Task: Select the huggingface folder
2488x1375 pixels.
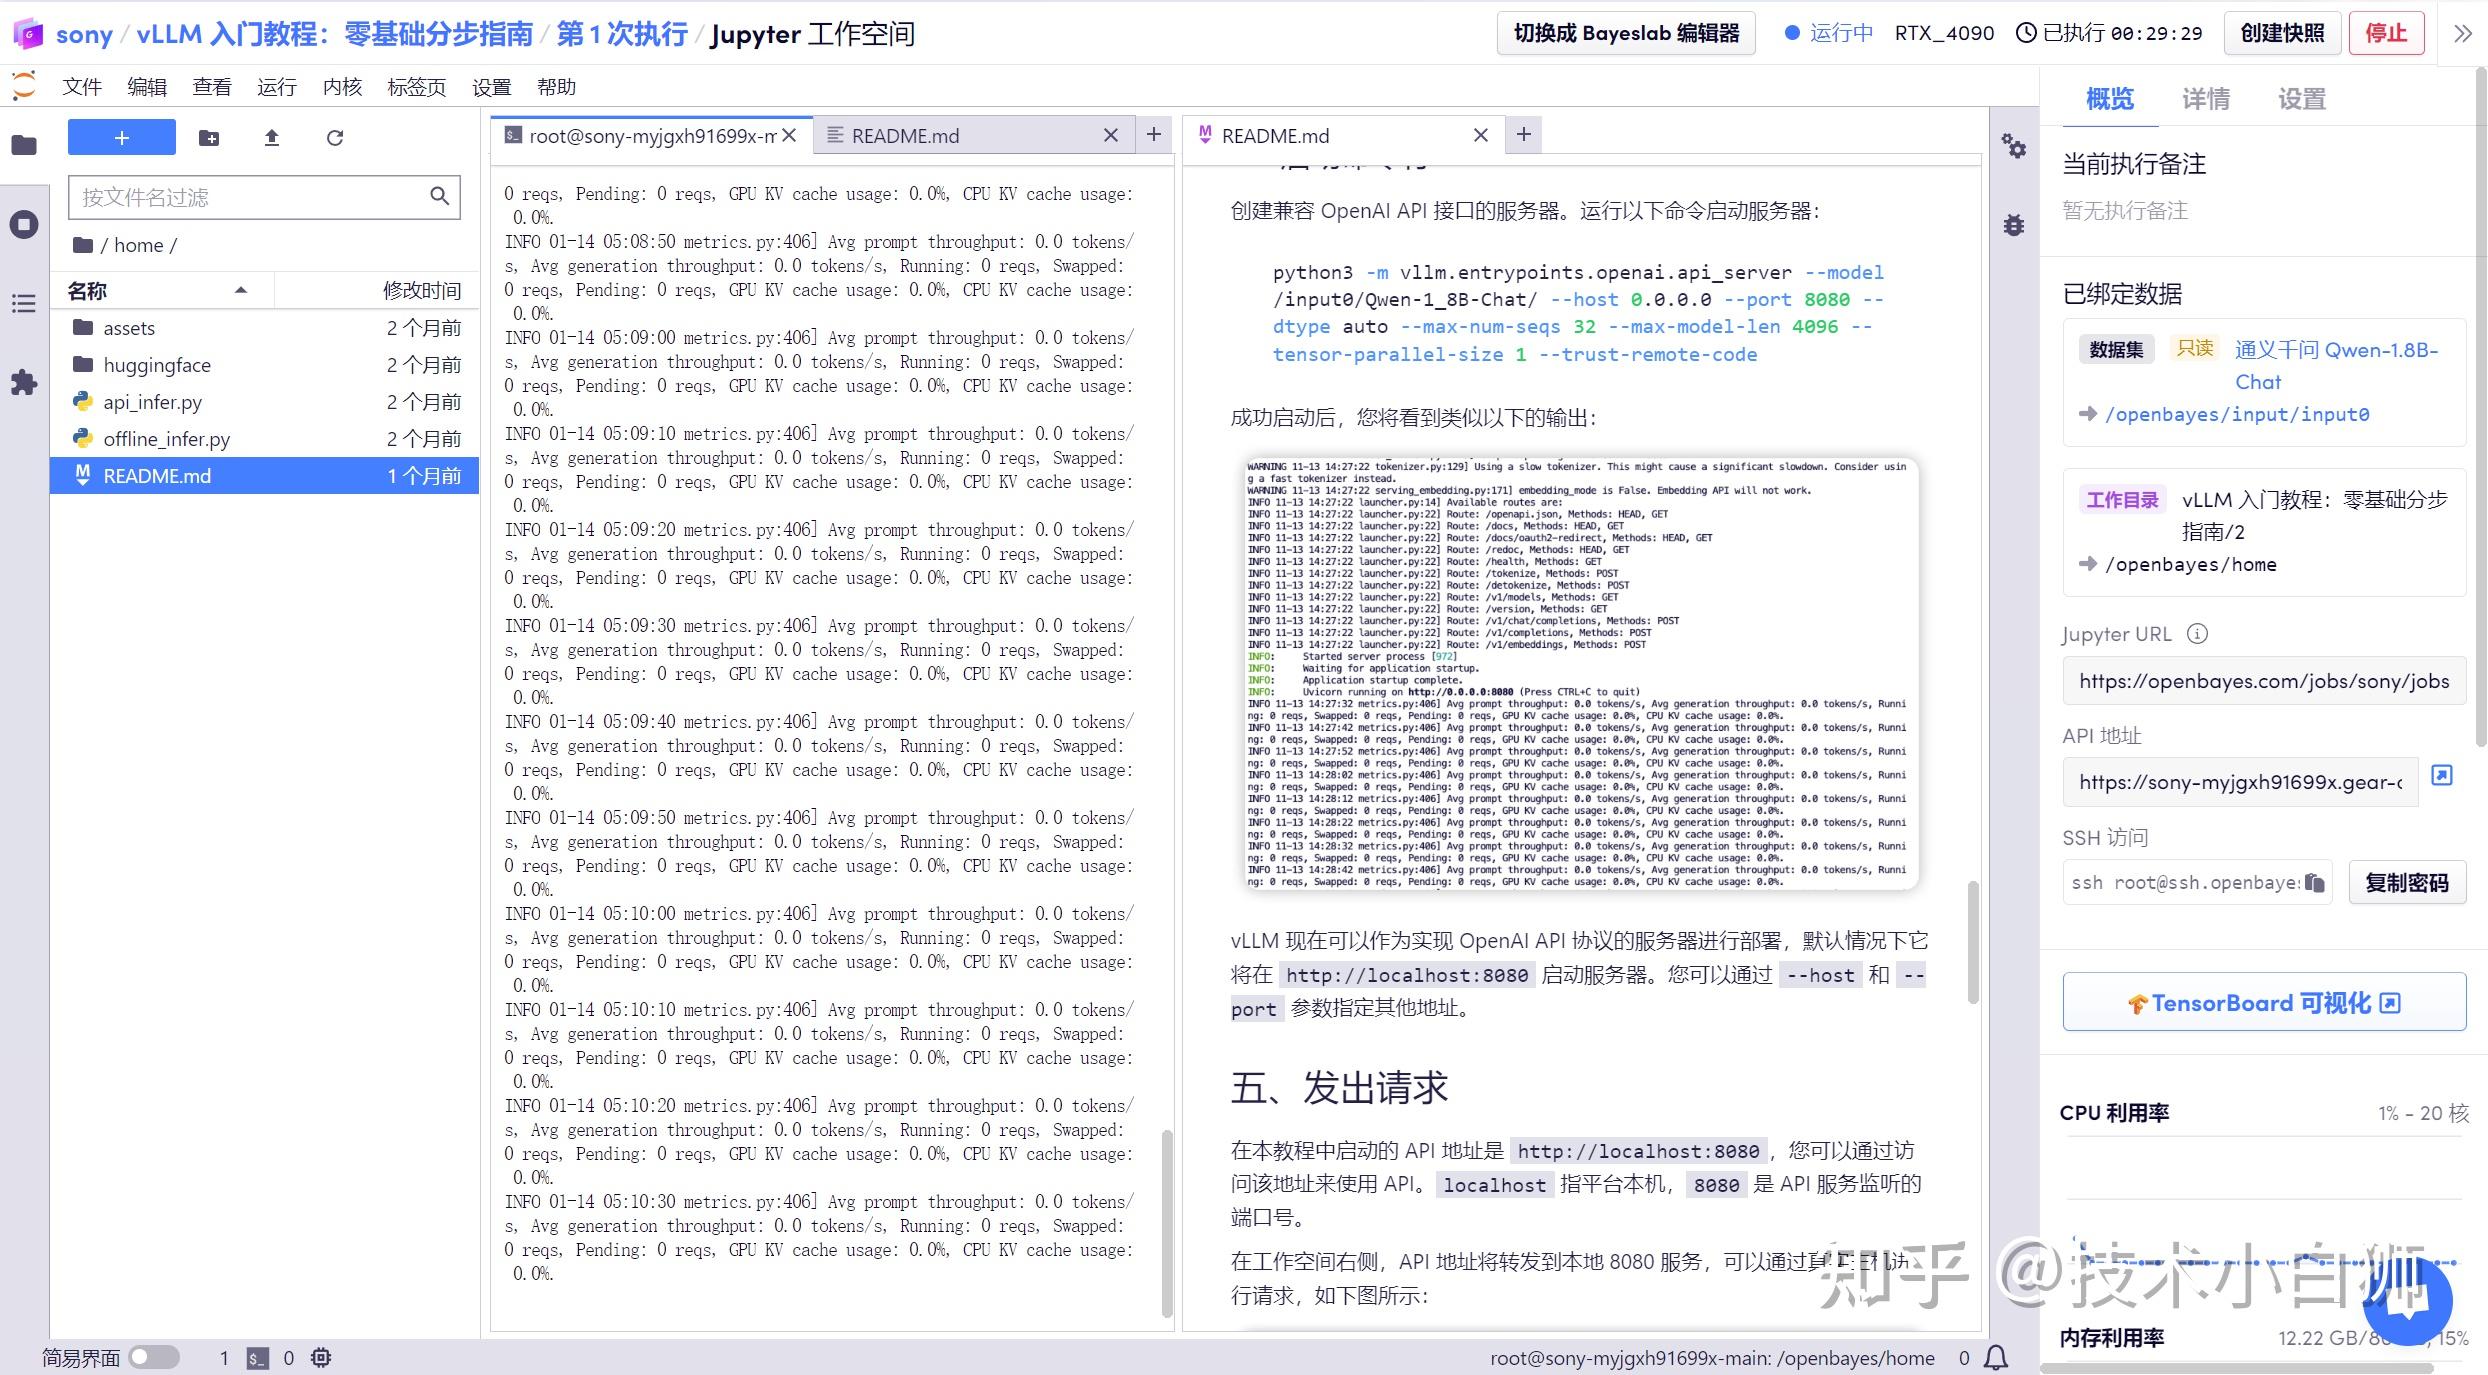Action: (264, 364)
